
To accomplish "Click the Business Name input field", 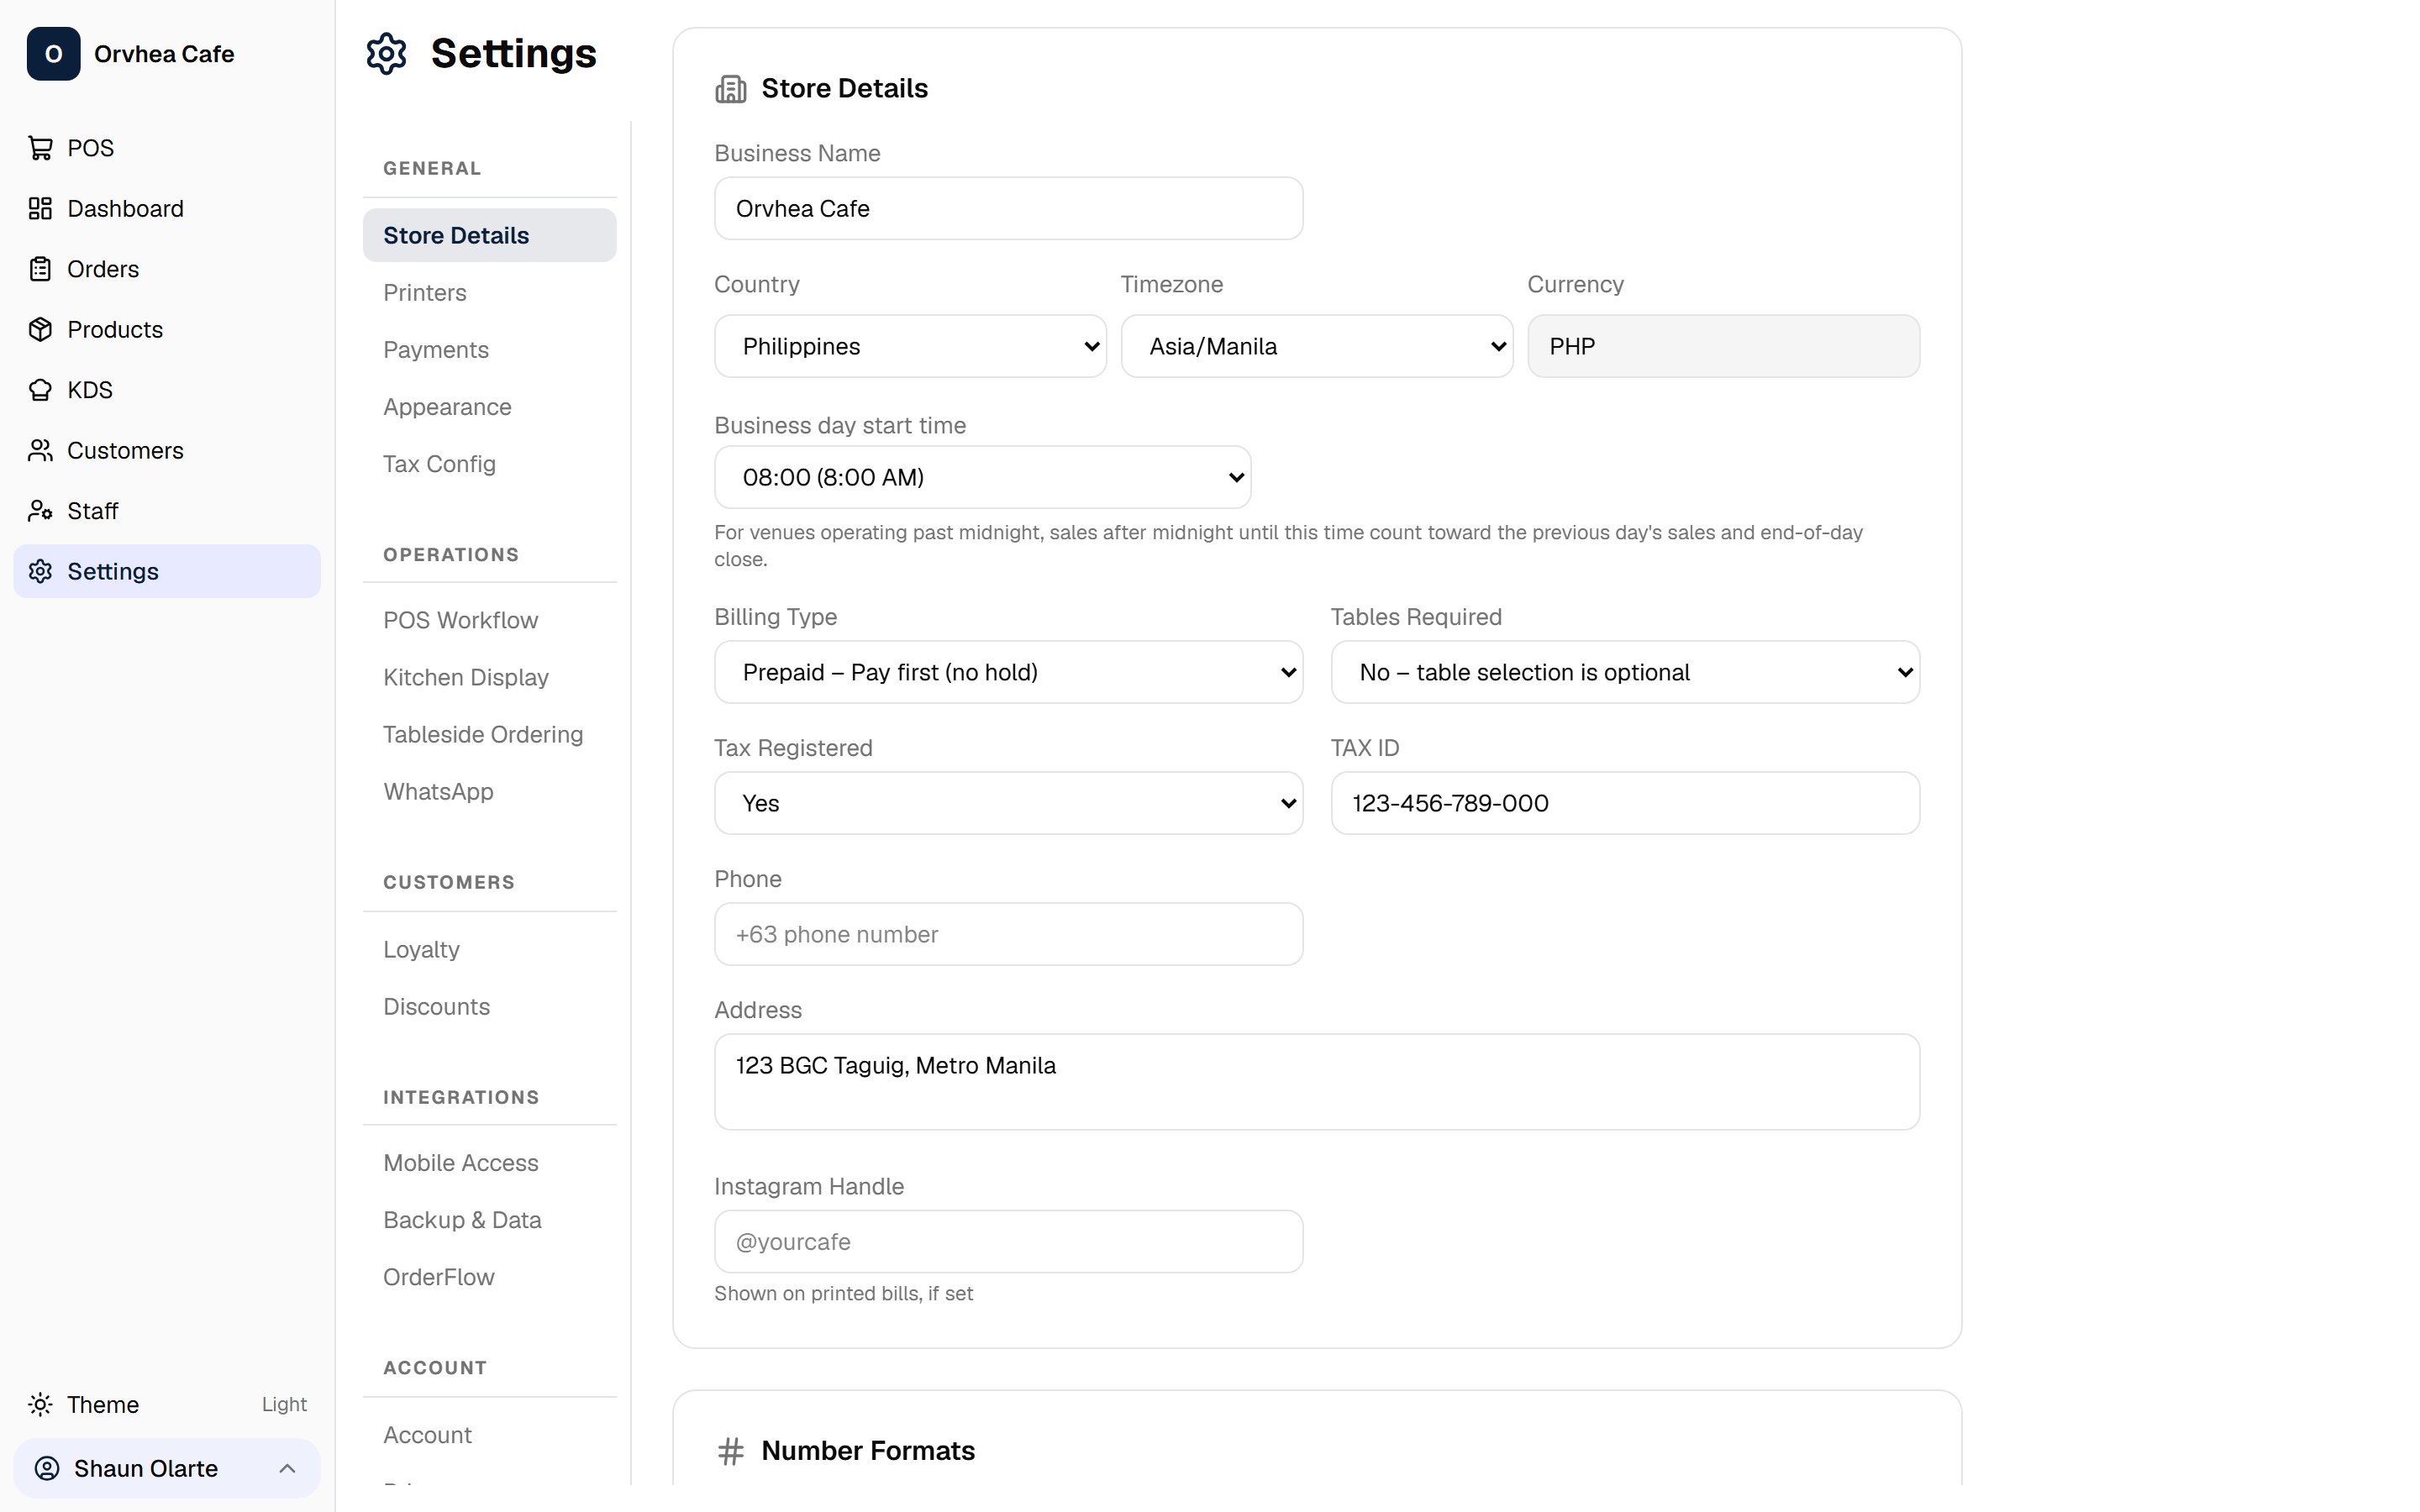I will 1008,208.
